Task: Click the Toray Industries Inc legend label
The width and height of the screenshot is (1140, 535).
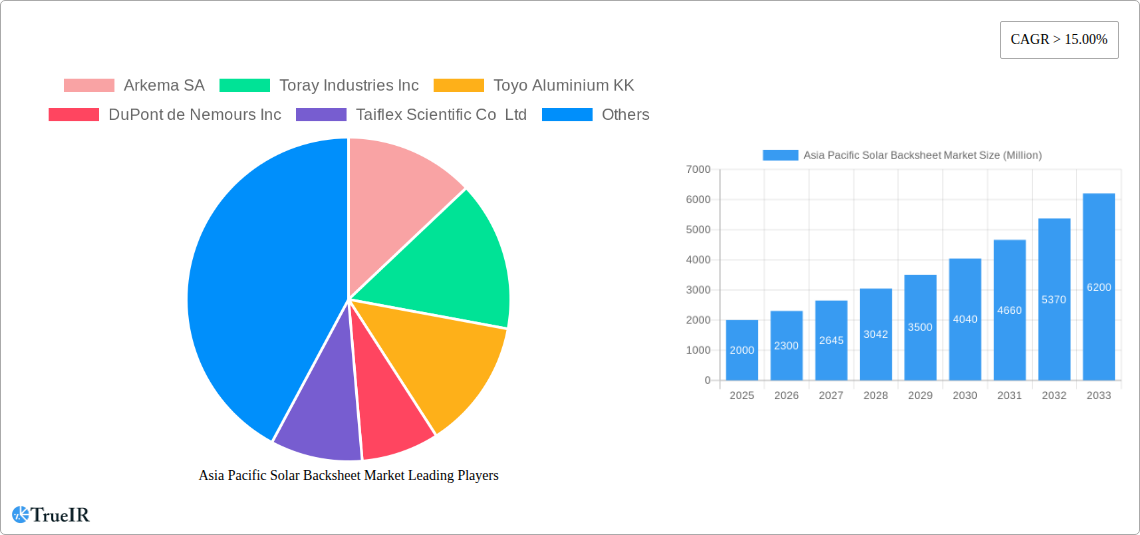Action: pyautogui.click(x=349, y=86)
